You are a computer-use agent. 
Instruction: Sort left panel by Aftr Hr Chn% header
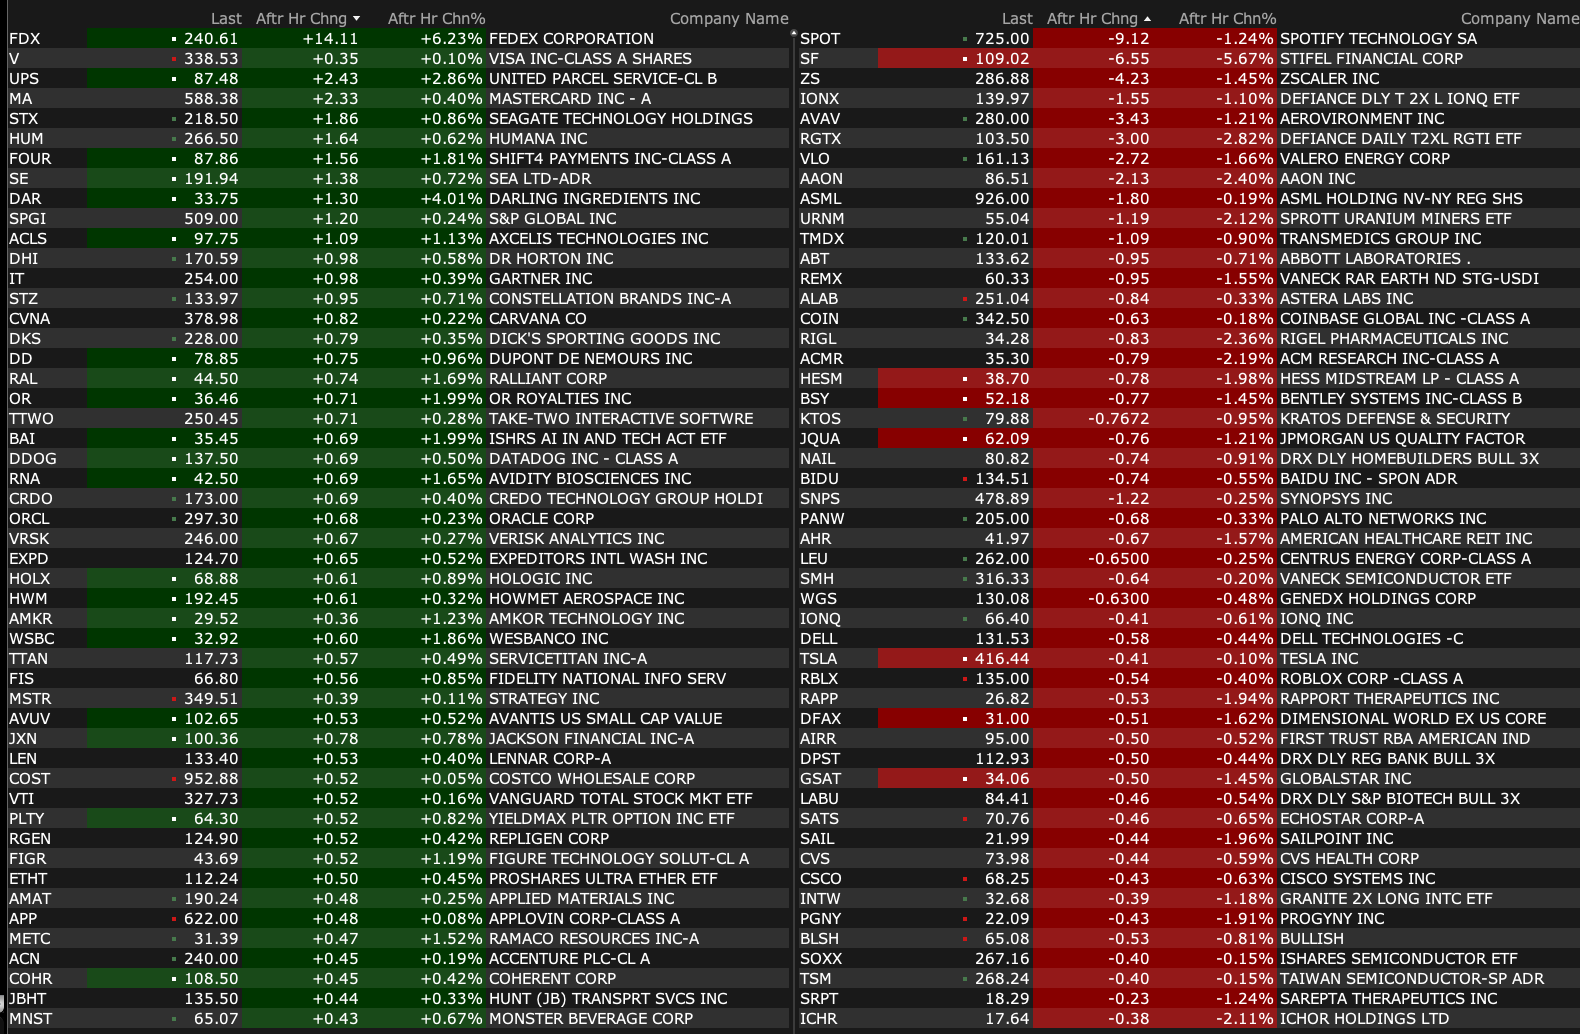click(436, 19)
